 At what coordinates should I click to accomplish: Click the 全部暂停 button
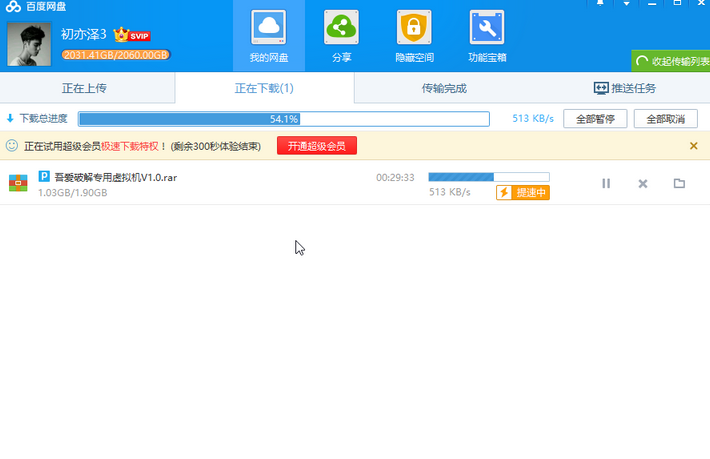(595, 119)
